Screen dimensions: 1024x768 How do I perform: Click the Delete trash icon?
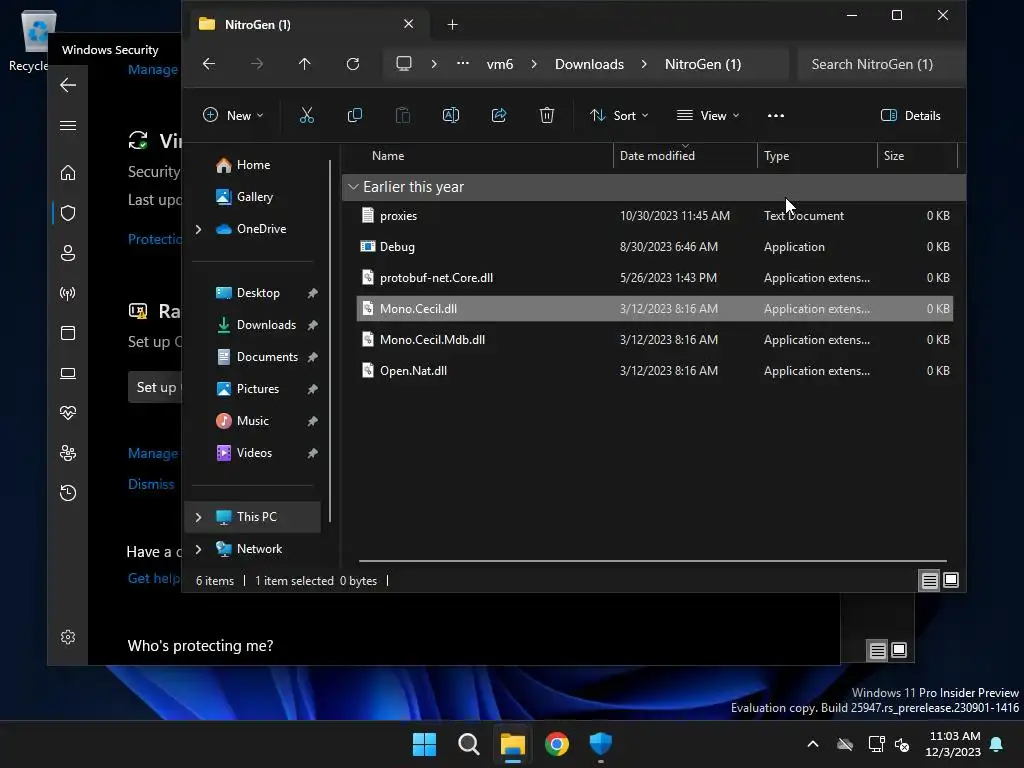[547, 116]
